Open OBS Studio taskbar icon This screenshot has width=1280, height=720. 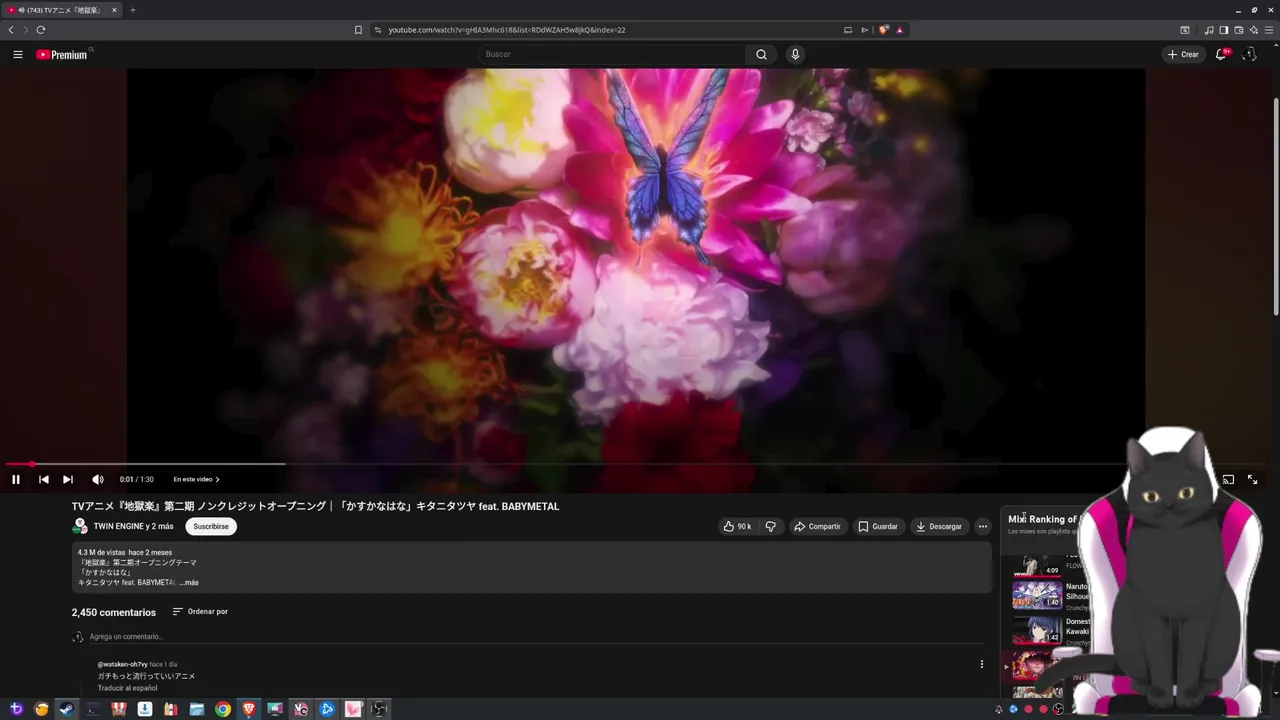(379, 709)
